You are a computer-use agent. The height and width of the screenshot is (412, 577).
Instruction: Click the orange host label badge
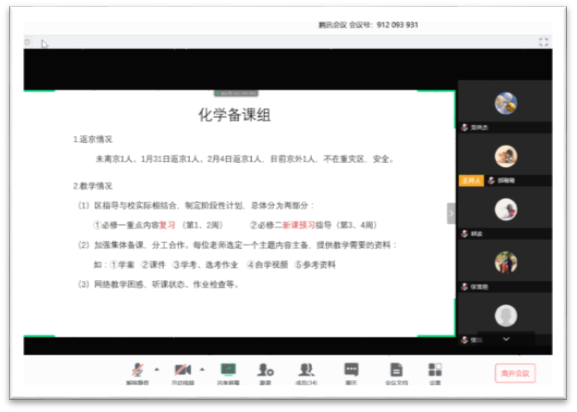(471, 181)
